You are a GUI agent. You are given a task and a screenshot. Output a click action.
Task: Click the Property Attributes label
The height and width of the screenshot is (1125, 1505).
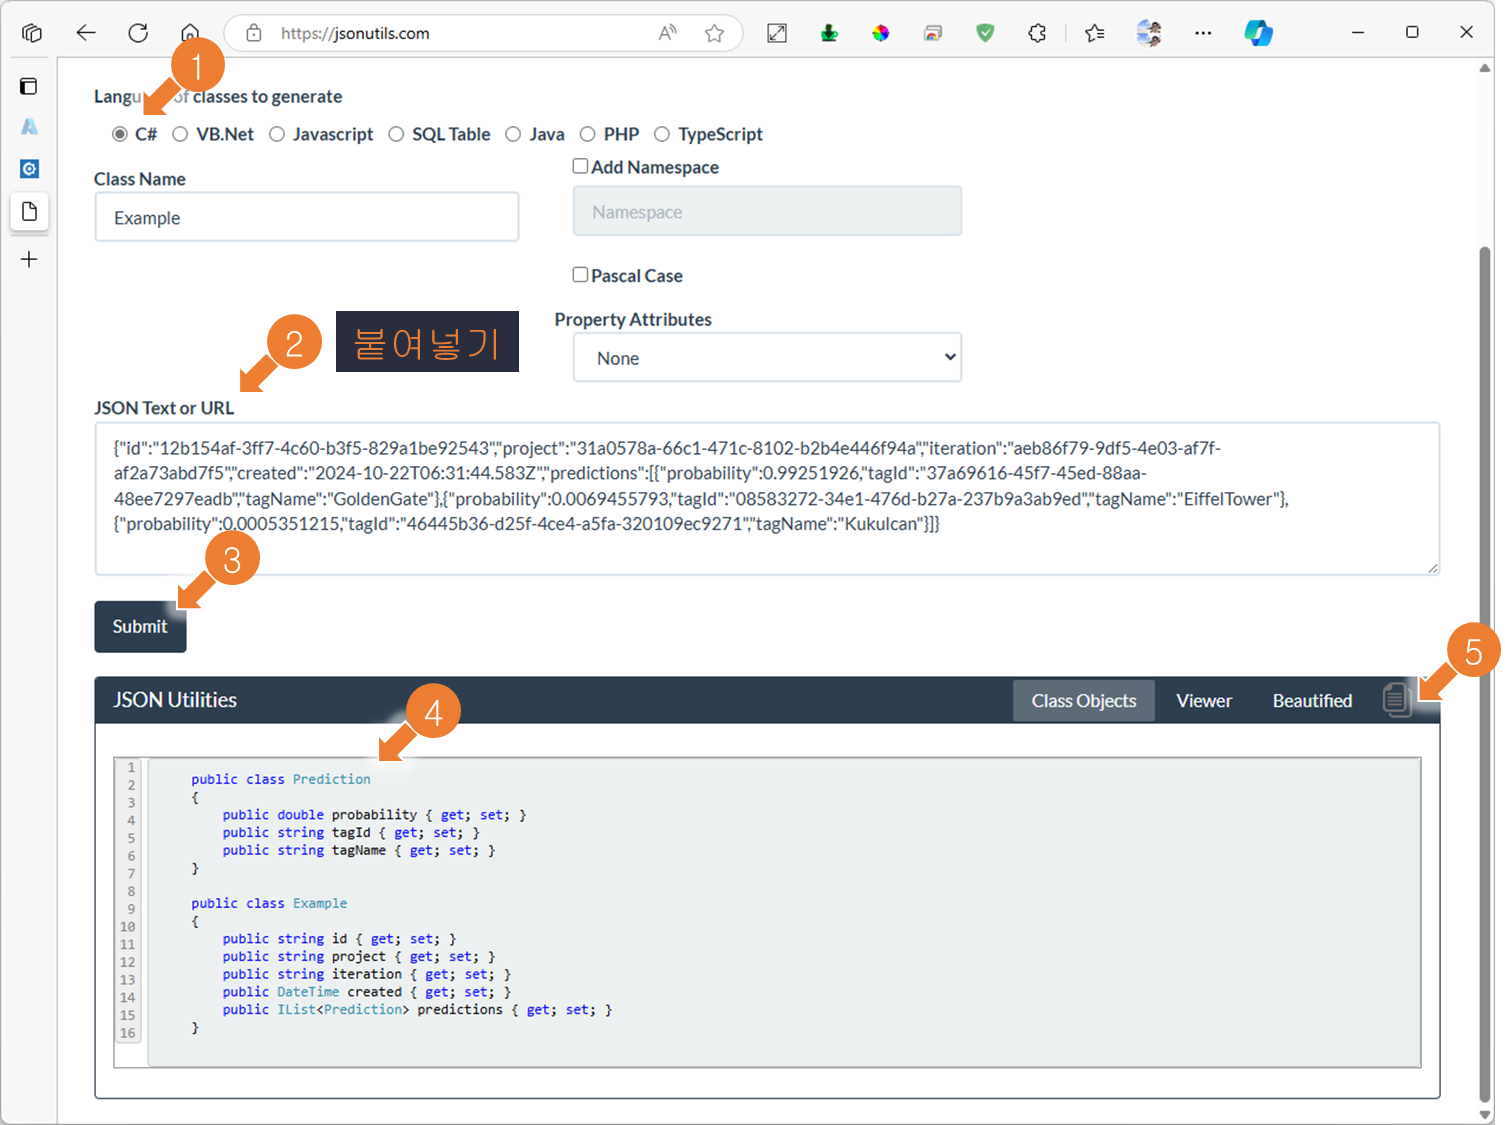633,319
